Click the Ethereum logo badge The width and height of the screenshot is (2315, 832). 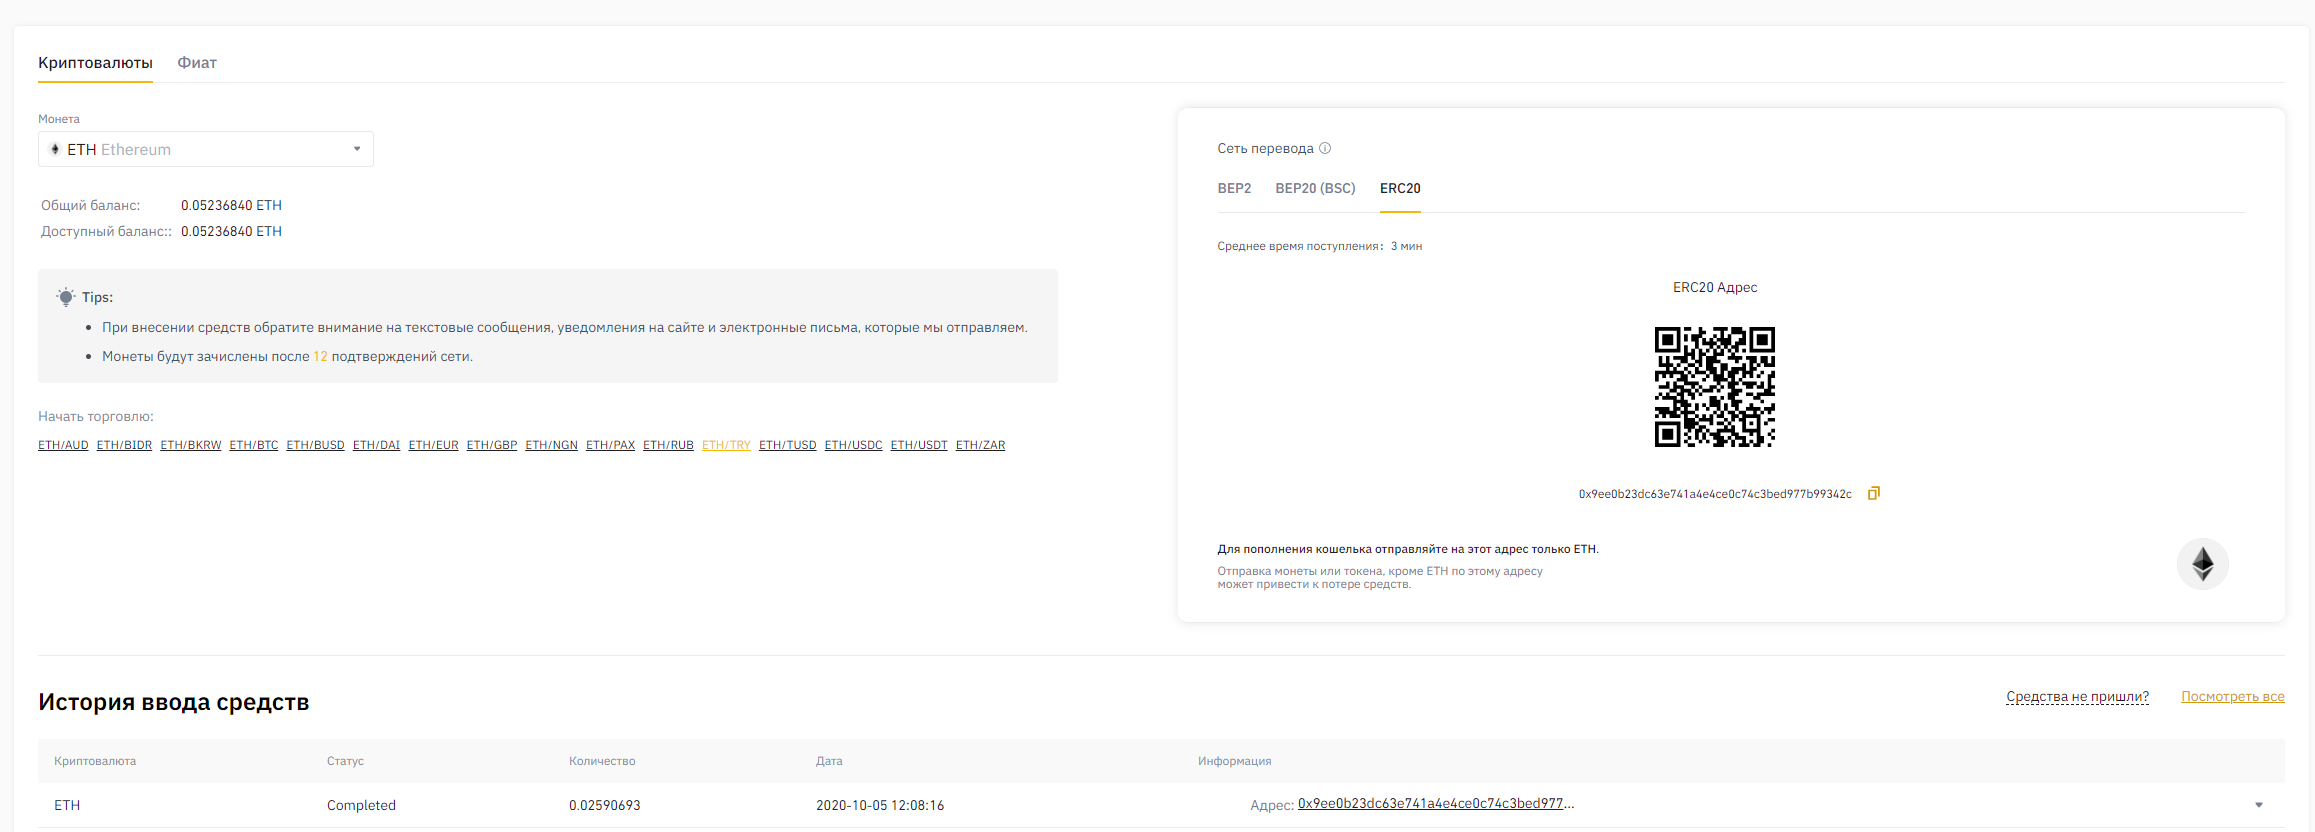coord(2203,564)
